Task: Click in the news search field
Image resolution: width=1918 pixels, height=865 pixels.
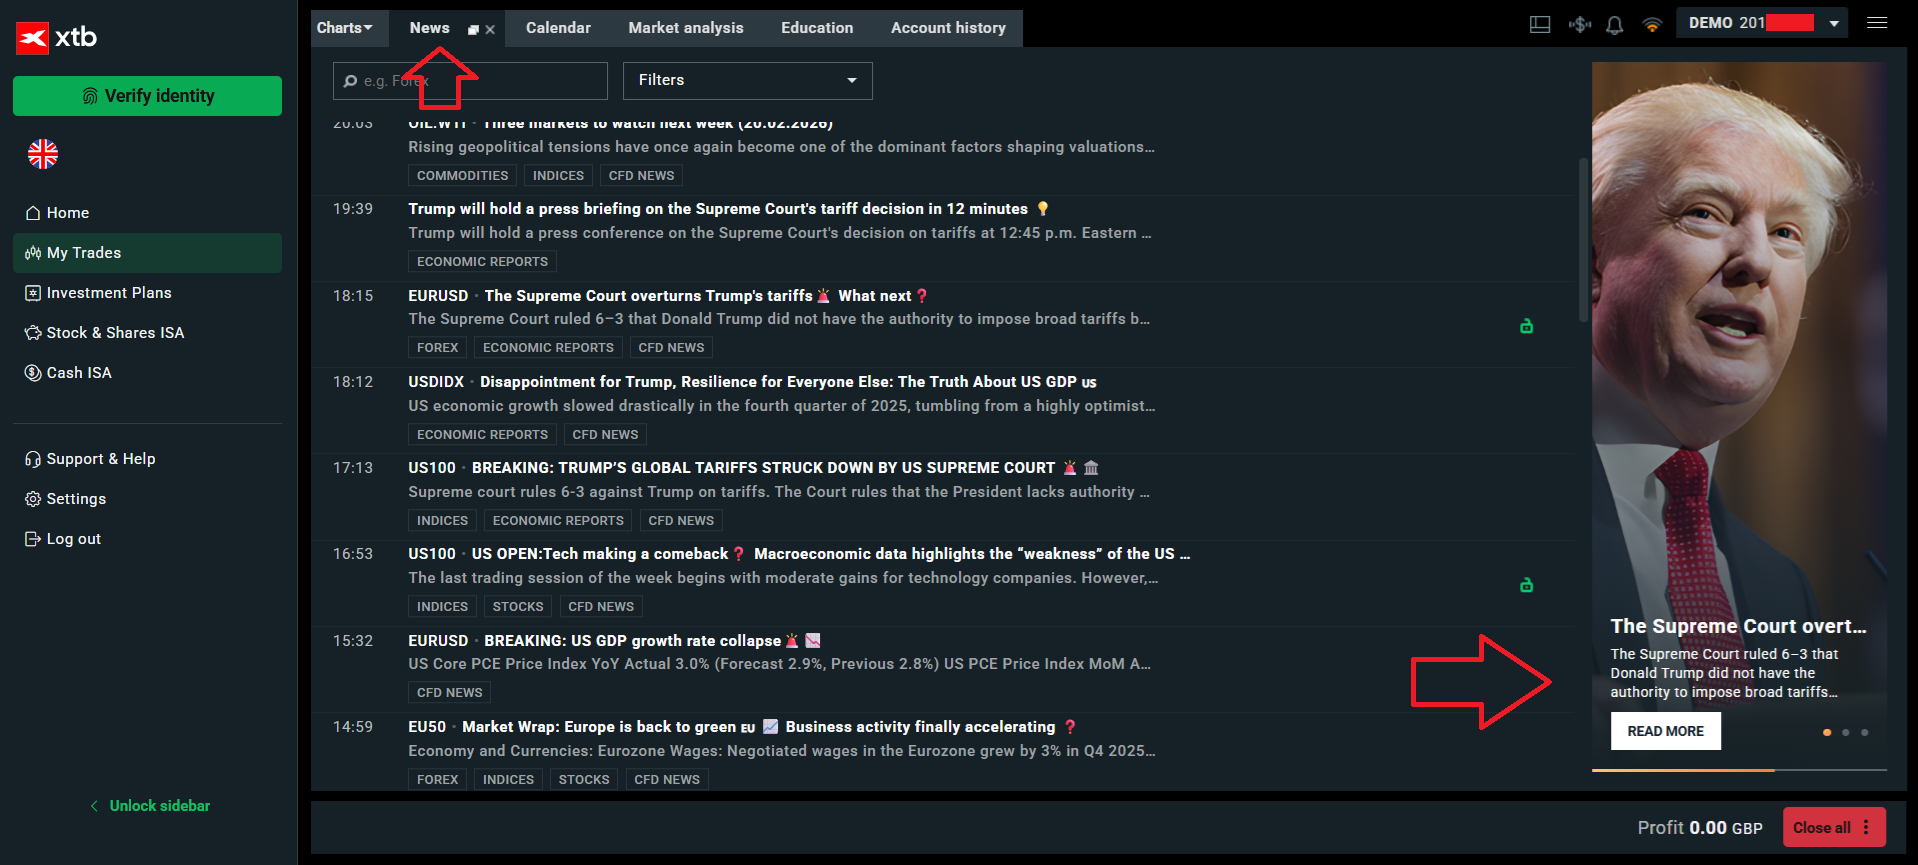Action: coord(470,81)
